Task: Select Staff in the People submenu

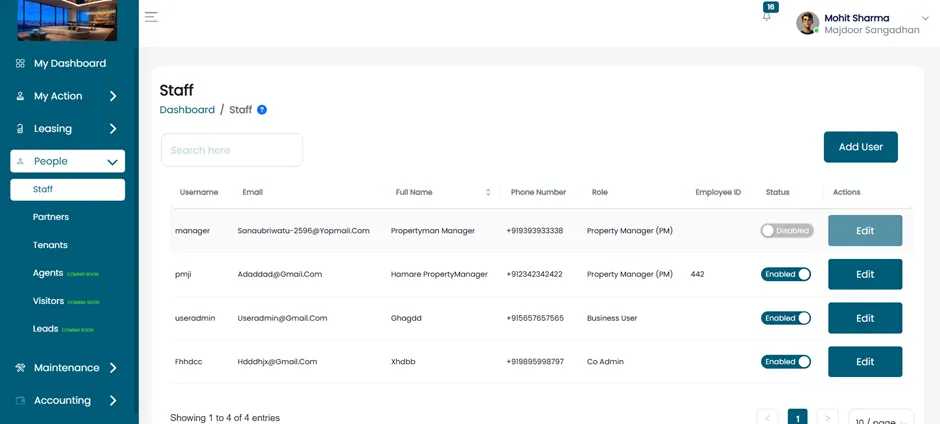Action: click(67, 189)
